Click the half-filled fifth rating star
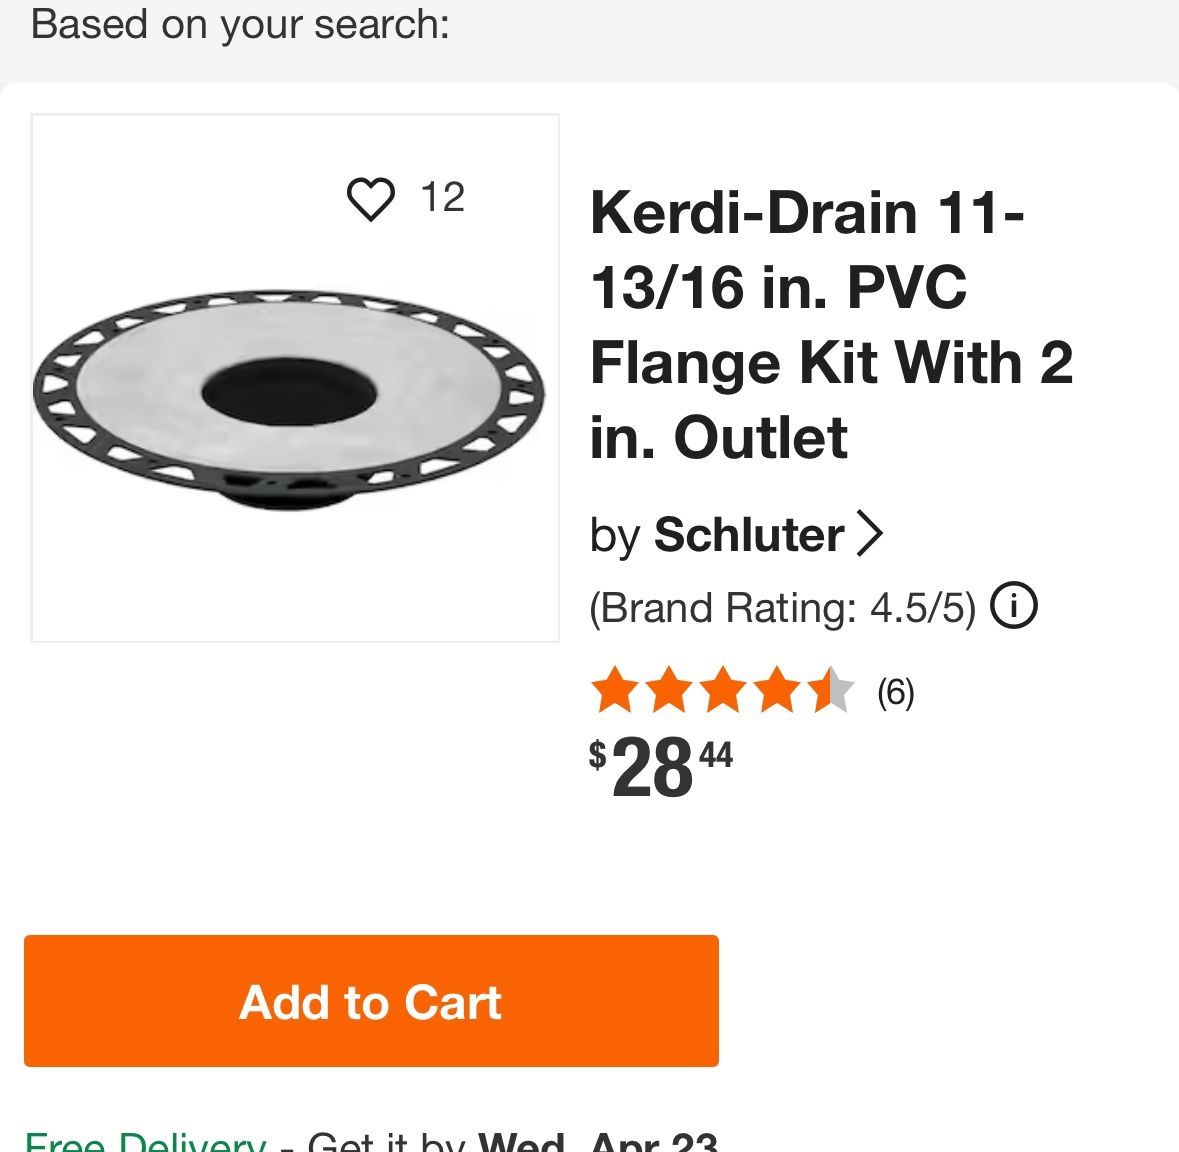Image resolution: width=1179 pixels, height=1152 pixels. (831, 691)
